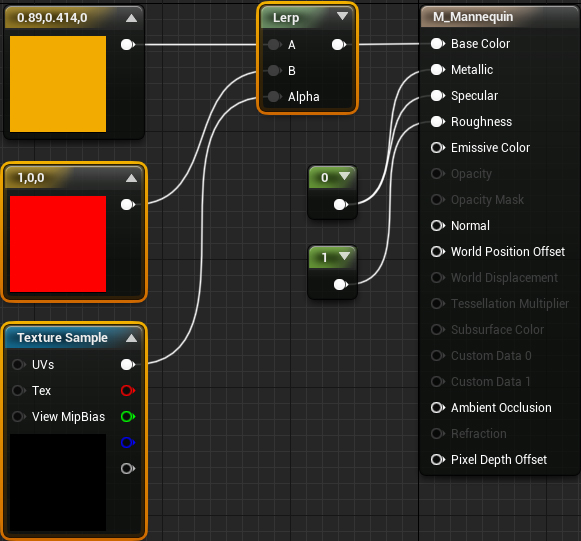Select the Texture Sample node title
581x541 pixels.
point(62,338)
